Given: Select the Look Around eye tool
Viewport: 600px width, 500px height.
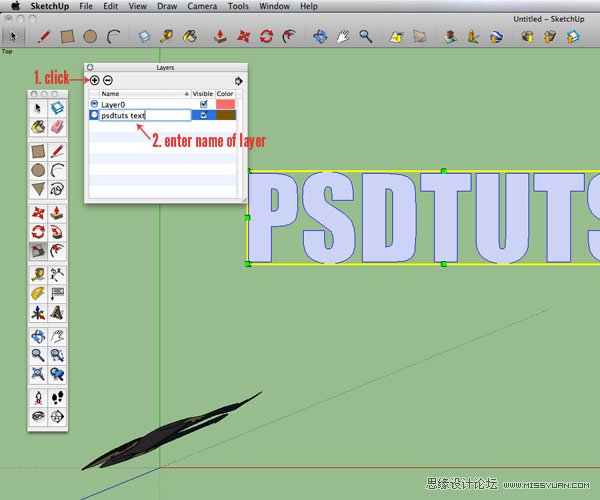Looking at the screenshot, I should click(x=38, y=416).
